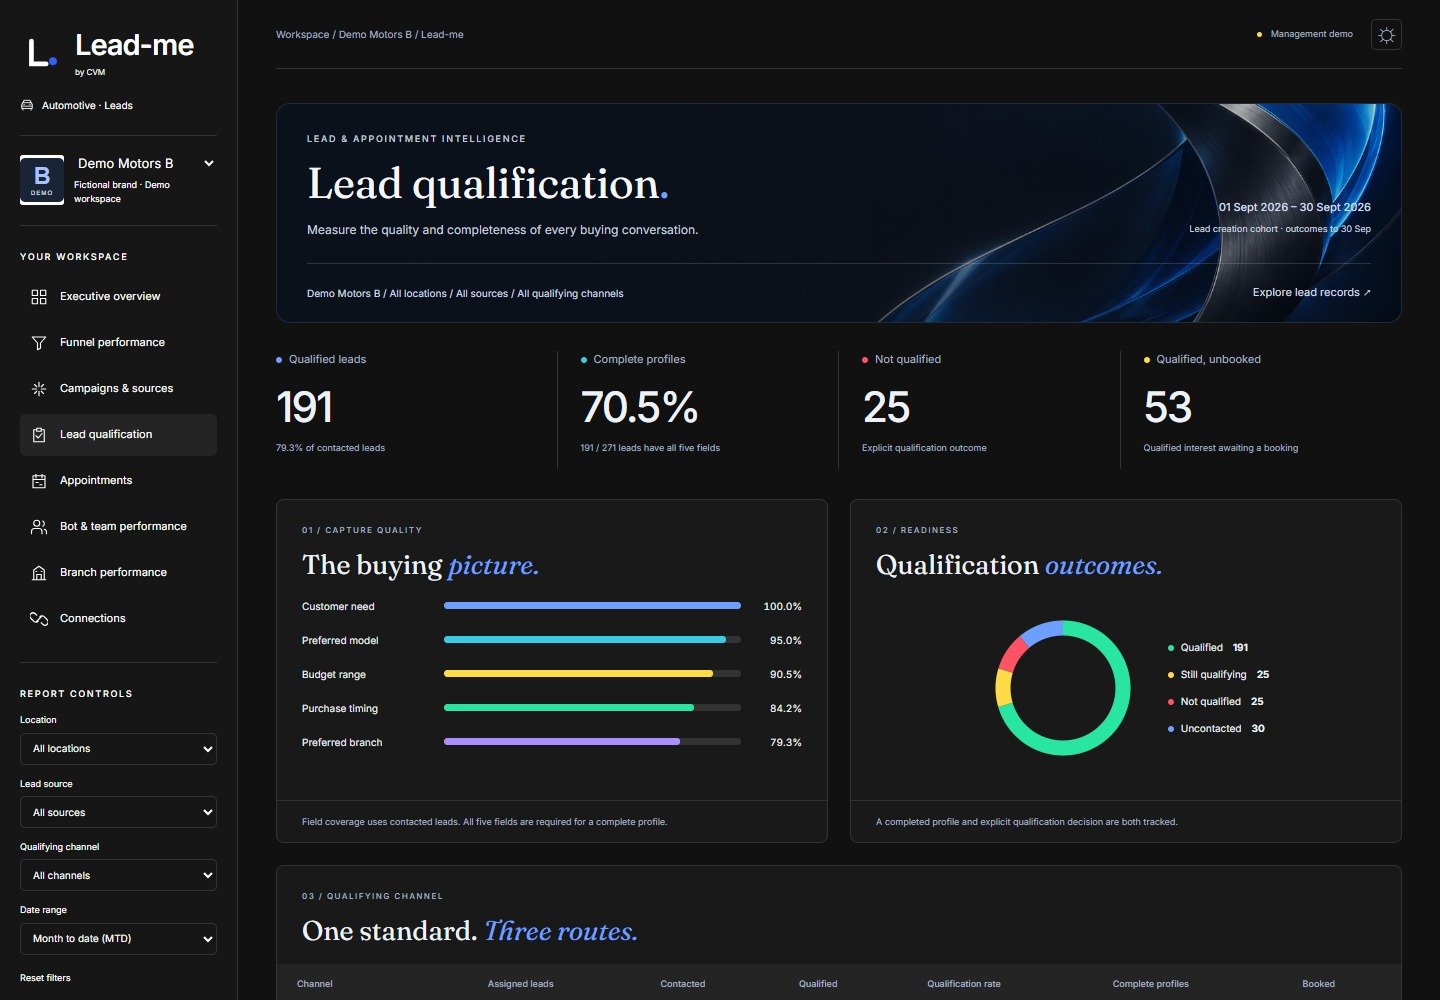Click the Management demo status indicator

tap(1305, 34)
